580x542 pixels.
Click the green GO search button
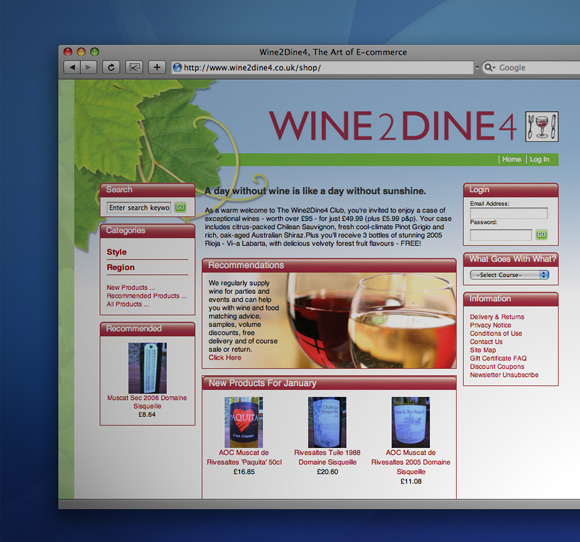click(x=180, y=207)
